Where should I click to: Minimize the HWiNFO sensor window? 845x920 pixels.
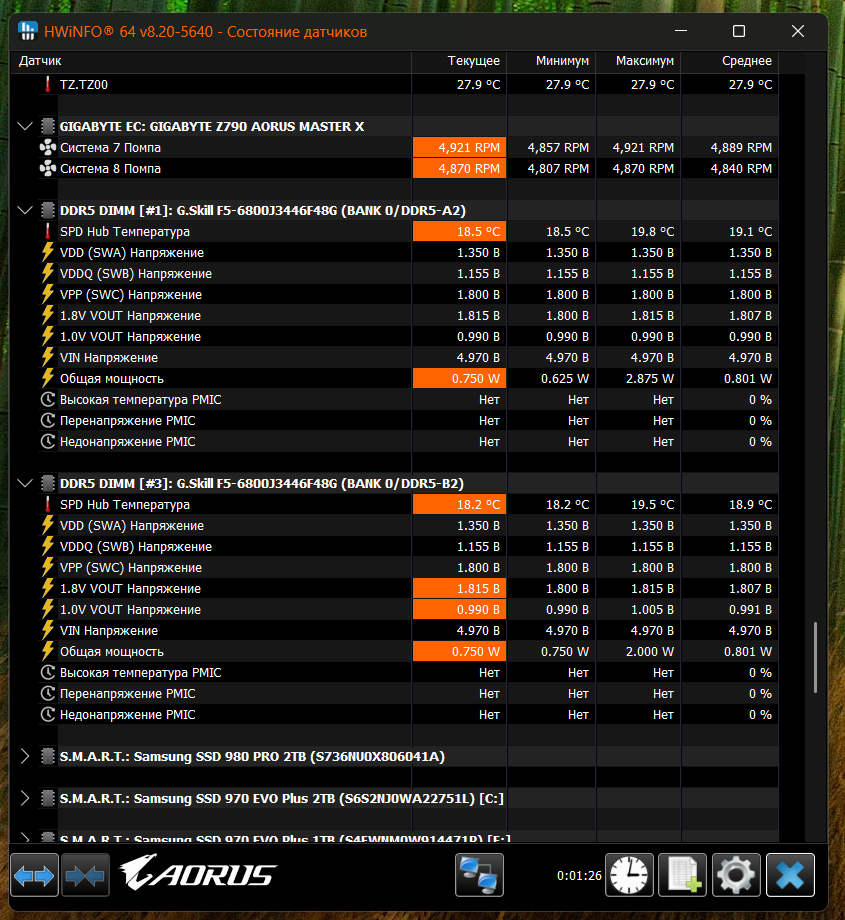(681, 31)
